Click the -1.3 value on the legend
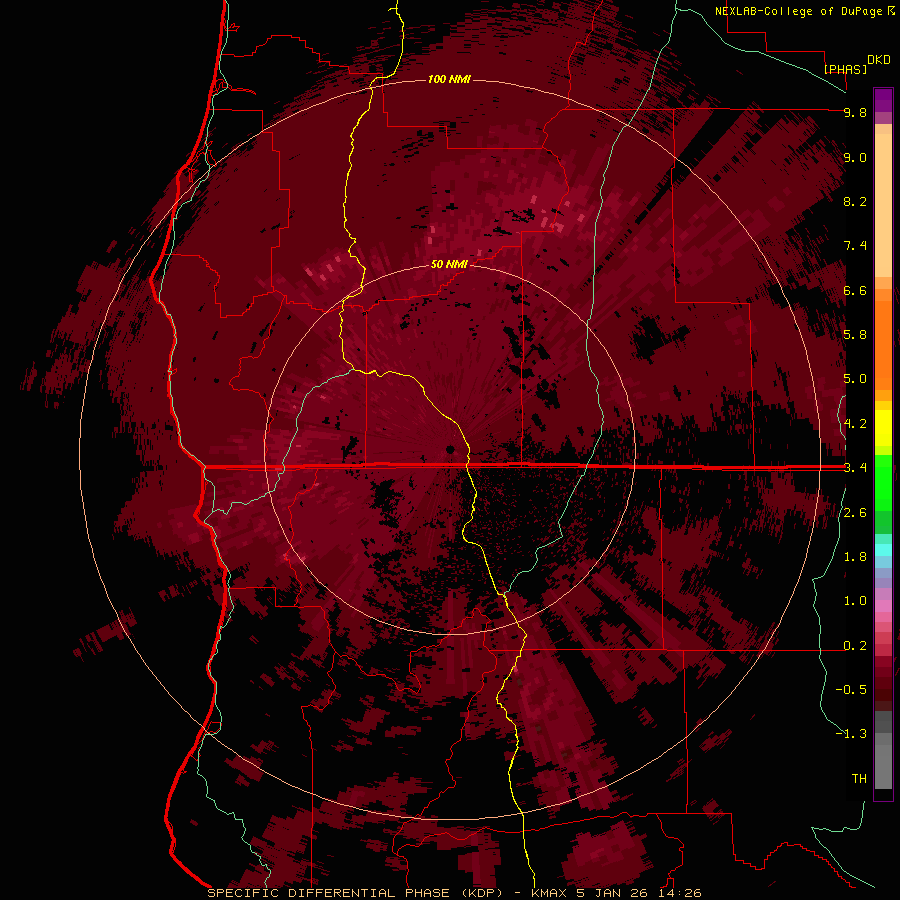Image resolution: width=900 pixels, height=900 pixels. pos(851,734)
